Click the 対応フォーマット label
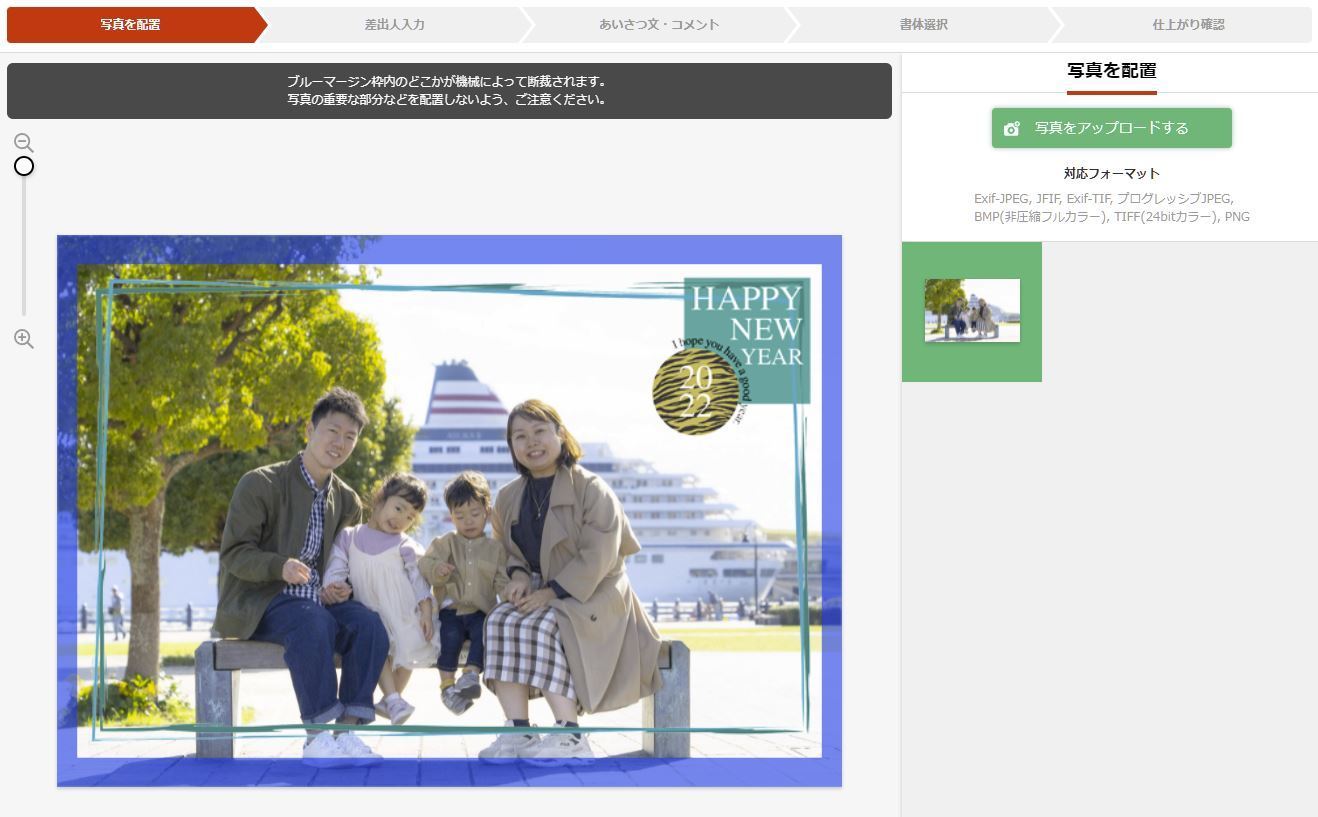 pos(1111,173)
